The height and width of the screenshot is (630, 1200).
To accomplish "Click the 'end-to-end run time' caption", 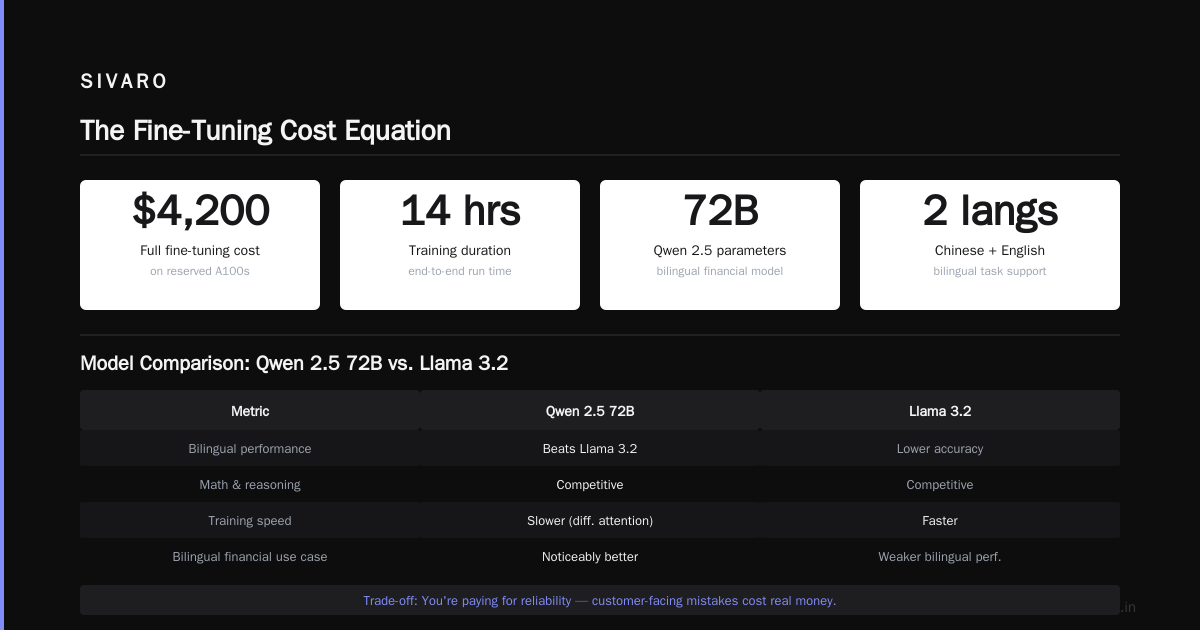I will (x=460, y=271).
